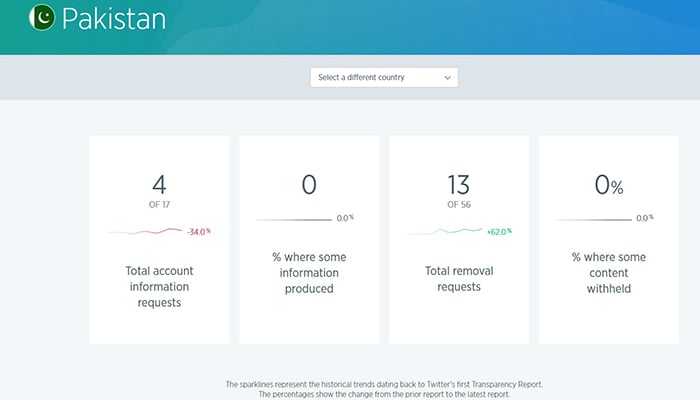Click '% where some information produced' label
The width and height of the screenshot is (700, 400).
coord(309,273)
